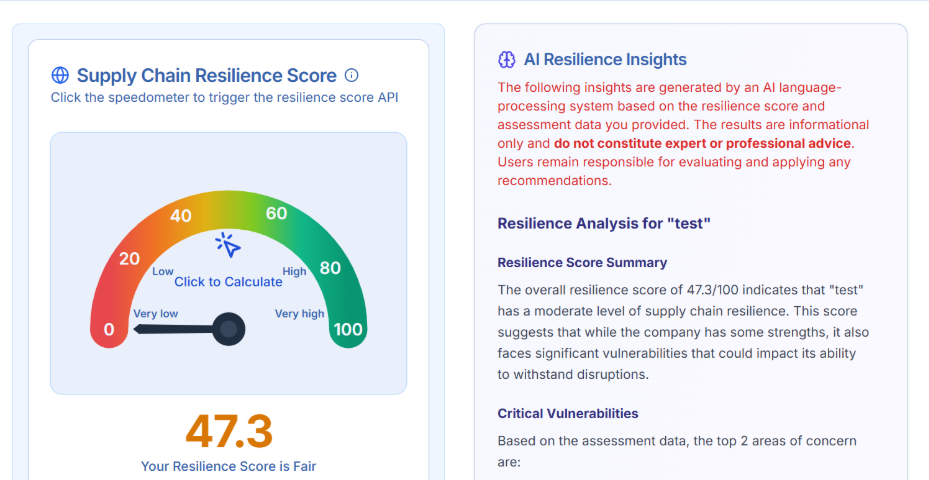Click the 47.3 resilience score value
The width and height of the screenshot is (929, 480).
click(x=228, y=431)
